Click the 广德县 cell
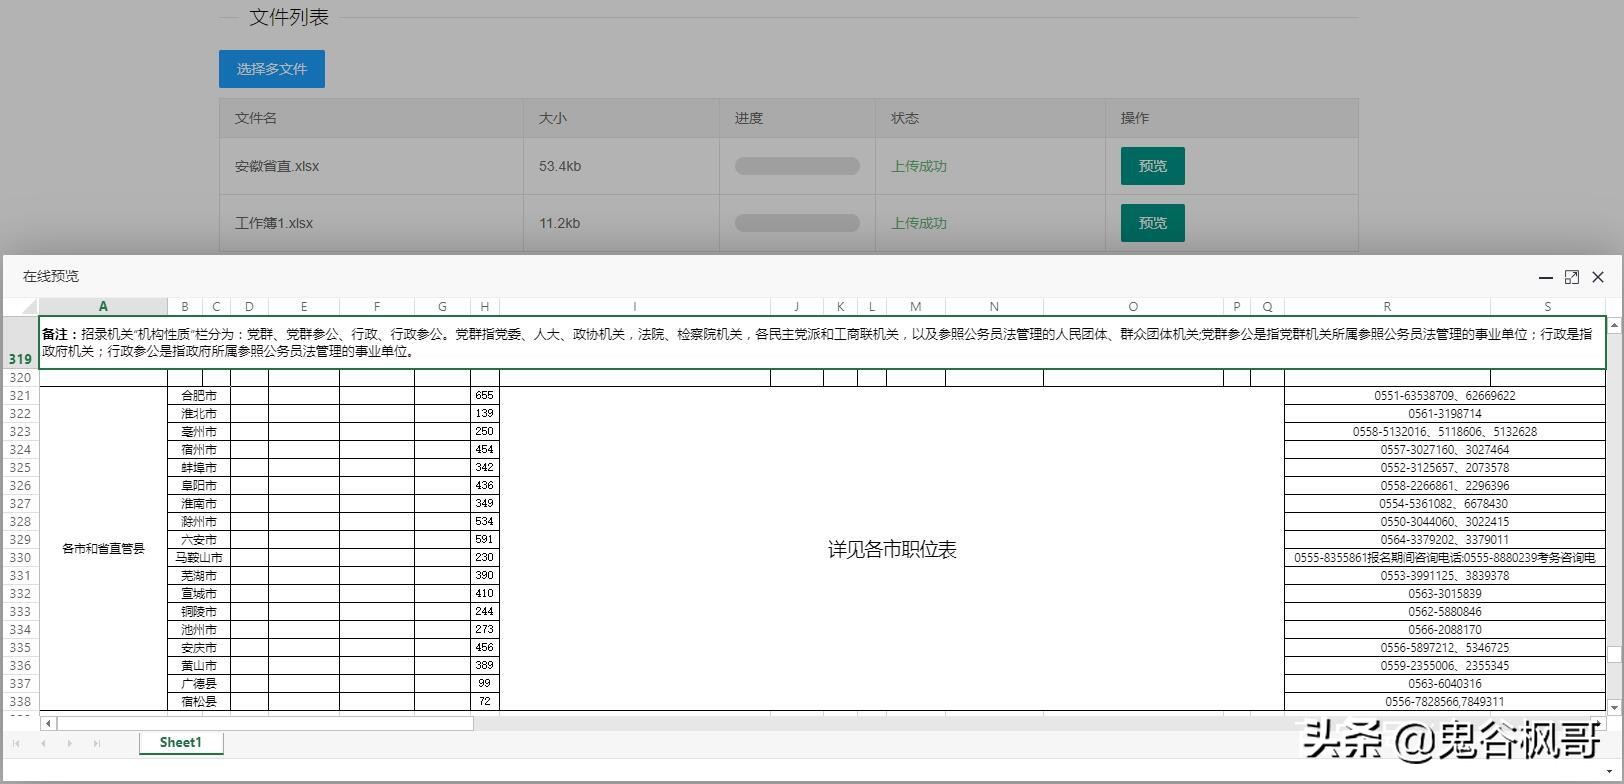 (x=199, y=684)
